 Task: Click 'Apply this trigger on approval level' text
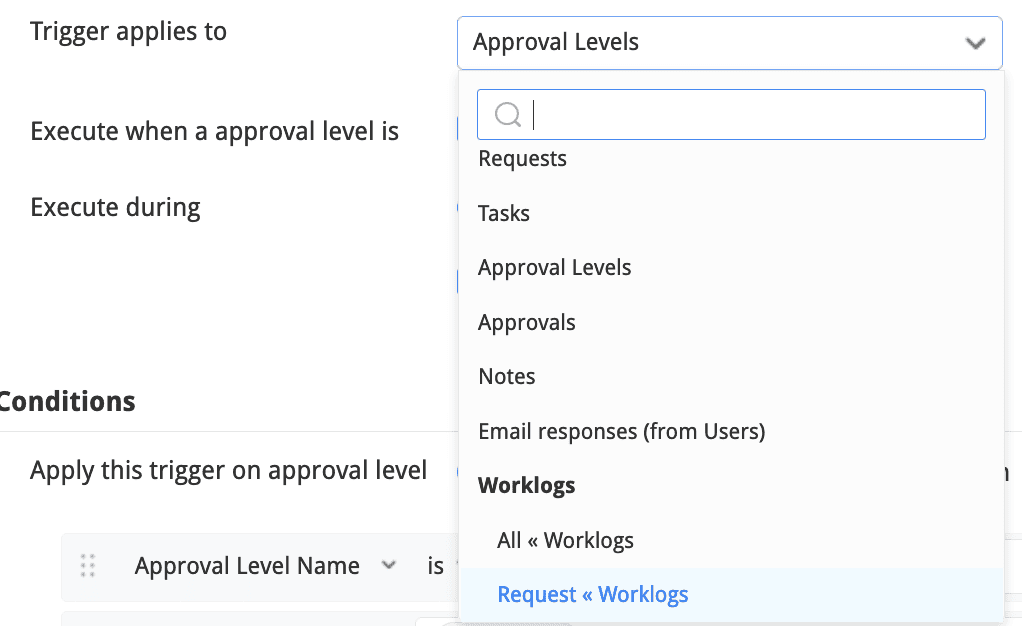[x=228, y=470]
